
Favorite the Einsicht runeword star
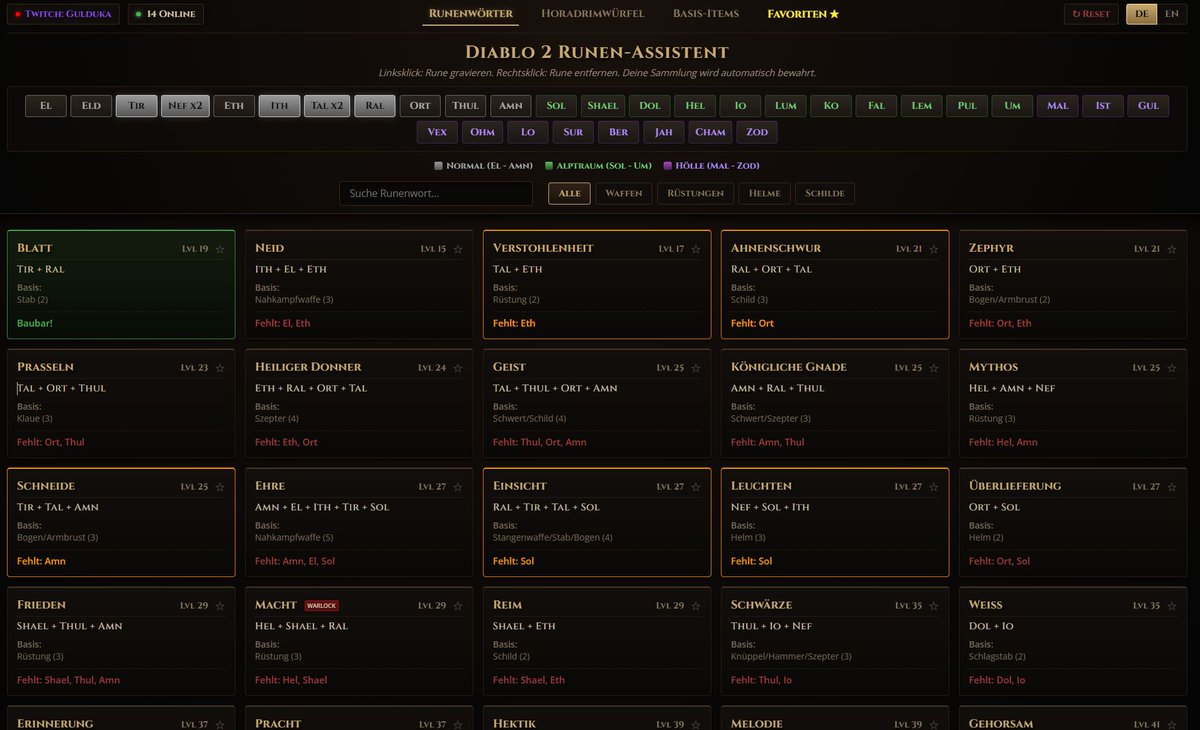click(x=695, y=486)
